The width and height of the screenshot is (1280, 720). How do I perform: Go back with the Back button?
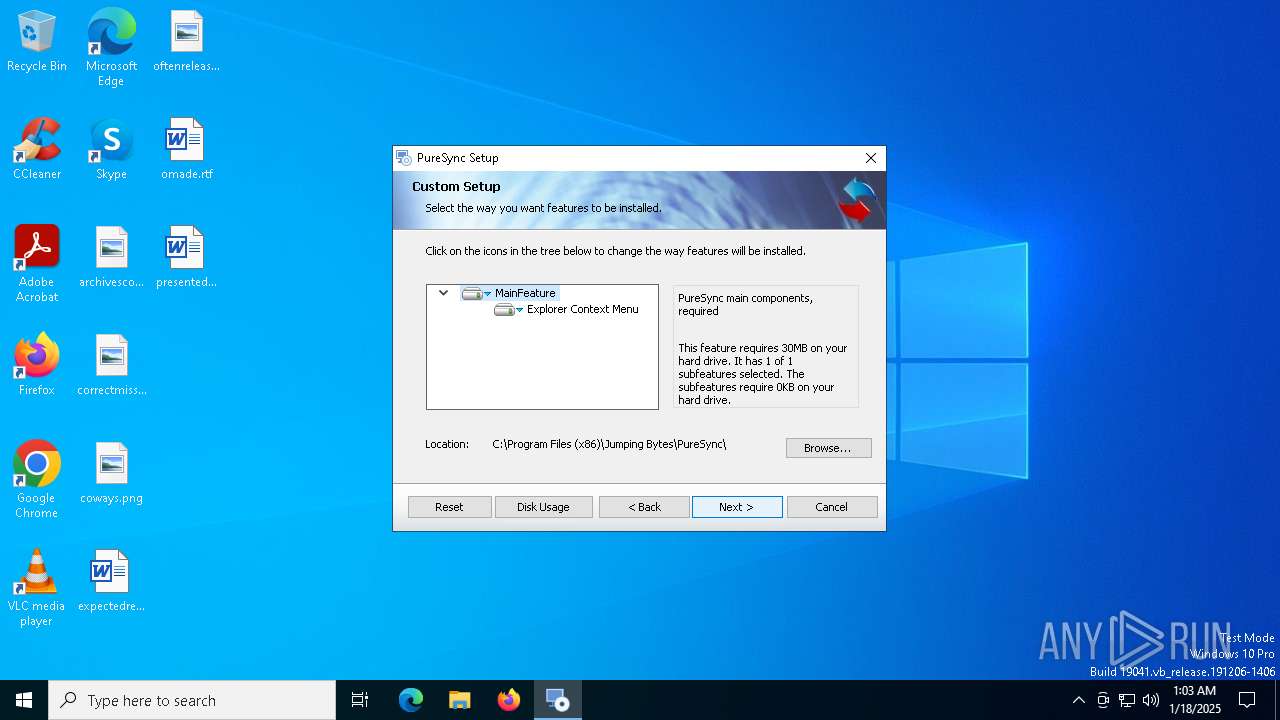[x=644, y=507]
